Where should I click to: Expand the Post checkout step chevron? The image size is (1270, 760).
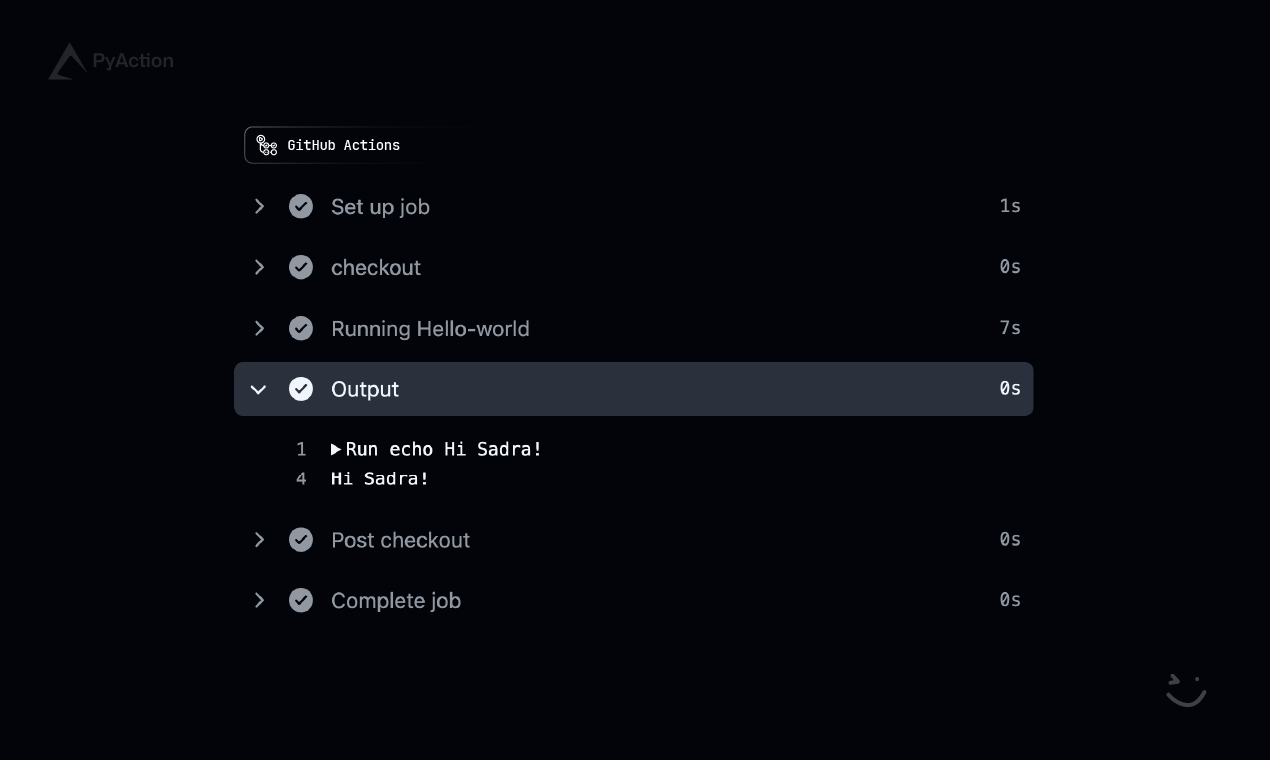[x=260, y=540]
